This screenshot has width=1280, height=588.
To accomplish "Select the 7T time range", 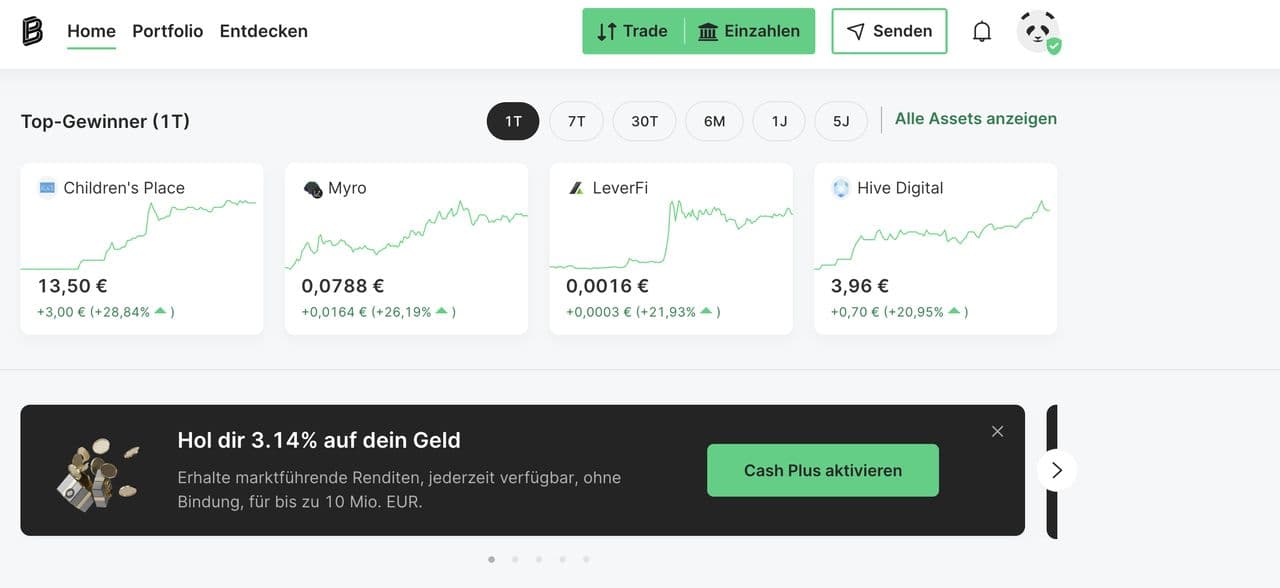I will (x=576, y=121).
